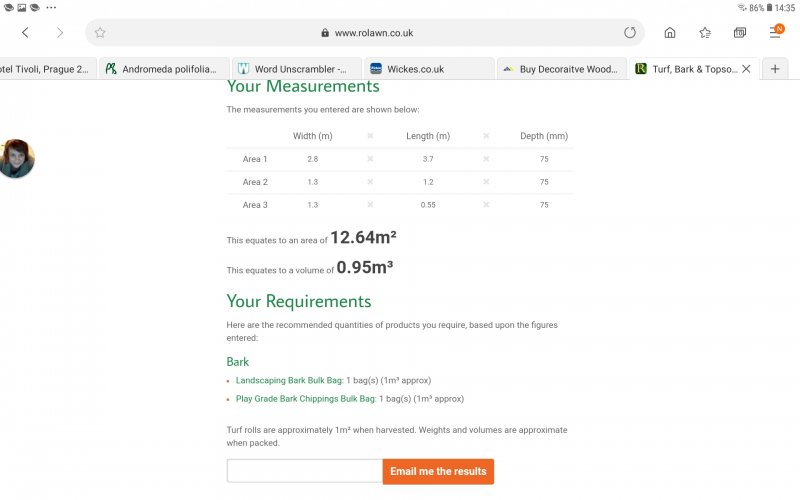Open Play Grade Bark Chippings Bulk Bag link
This screenshot has width=800, height=500.
point(305,398)
